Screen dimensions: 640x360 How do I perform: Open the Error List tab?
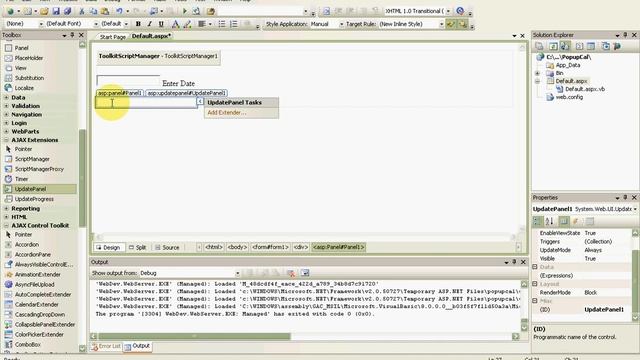pos(106,346)
